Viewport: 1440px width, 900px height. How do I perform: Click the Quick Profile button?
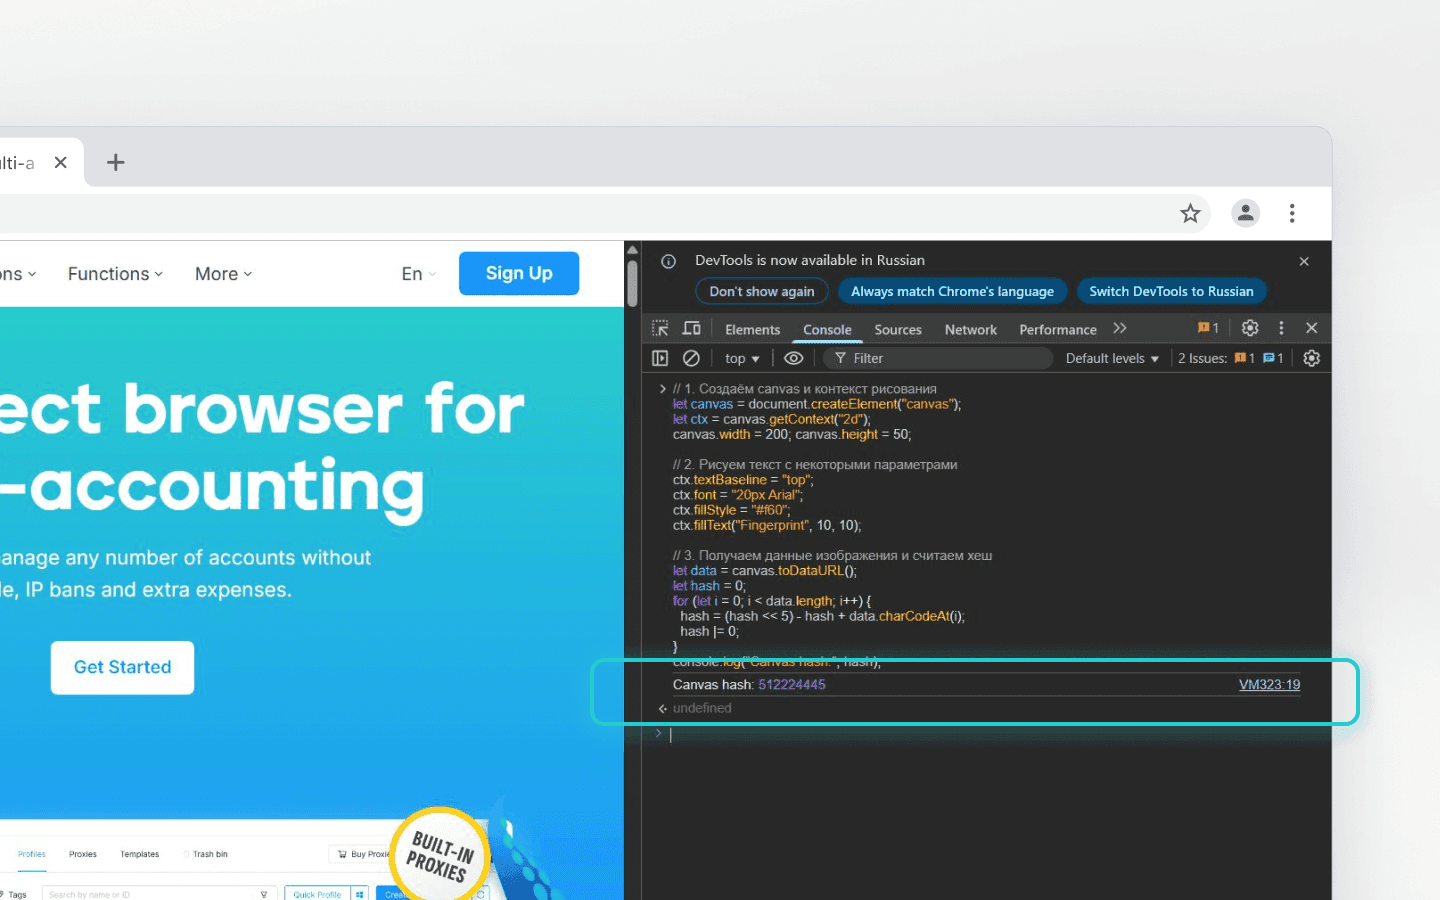tap(317, 894)
